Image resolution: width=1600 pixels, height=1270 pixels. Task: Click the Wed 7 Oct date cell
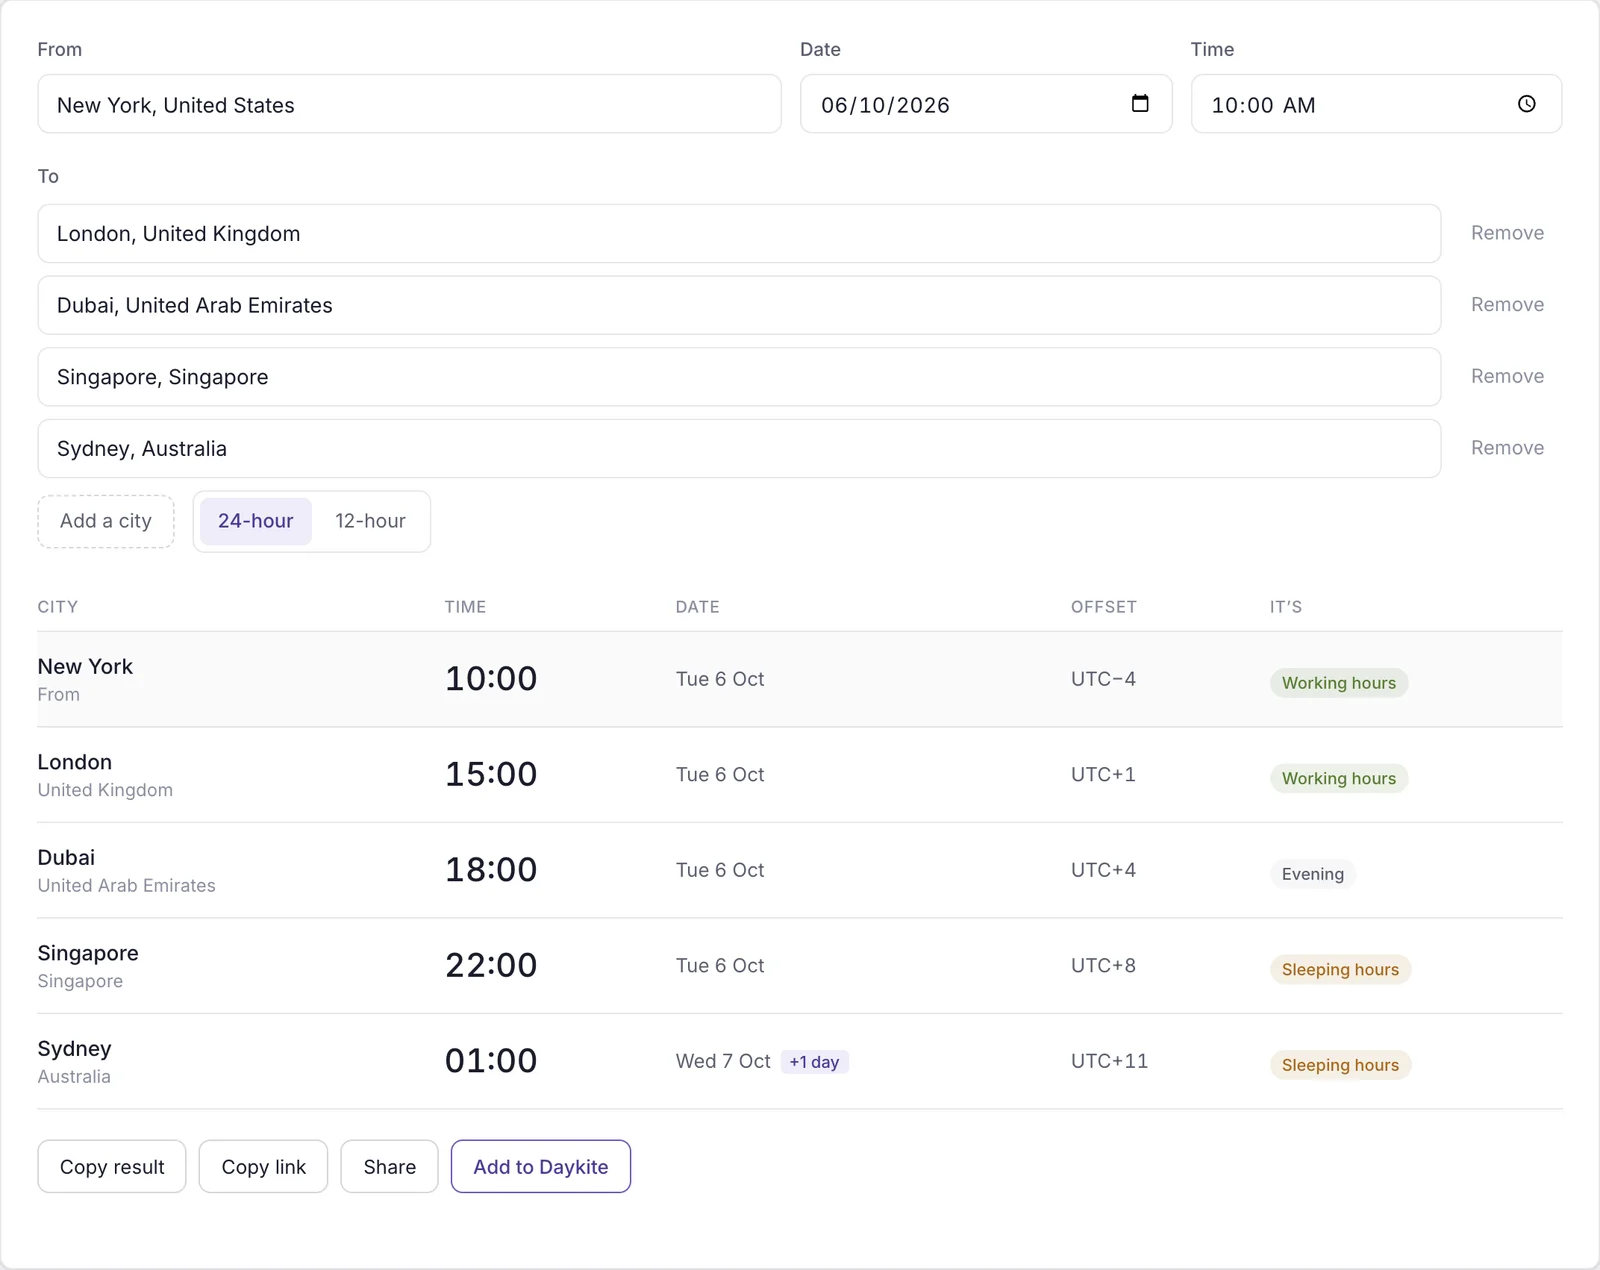click(x=723, y=1061)
